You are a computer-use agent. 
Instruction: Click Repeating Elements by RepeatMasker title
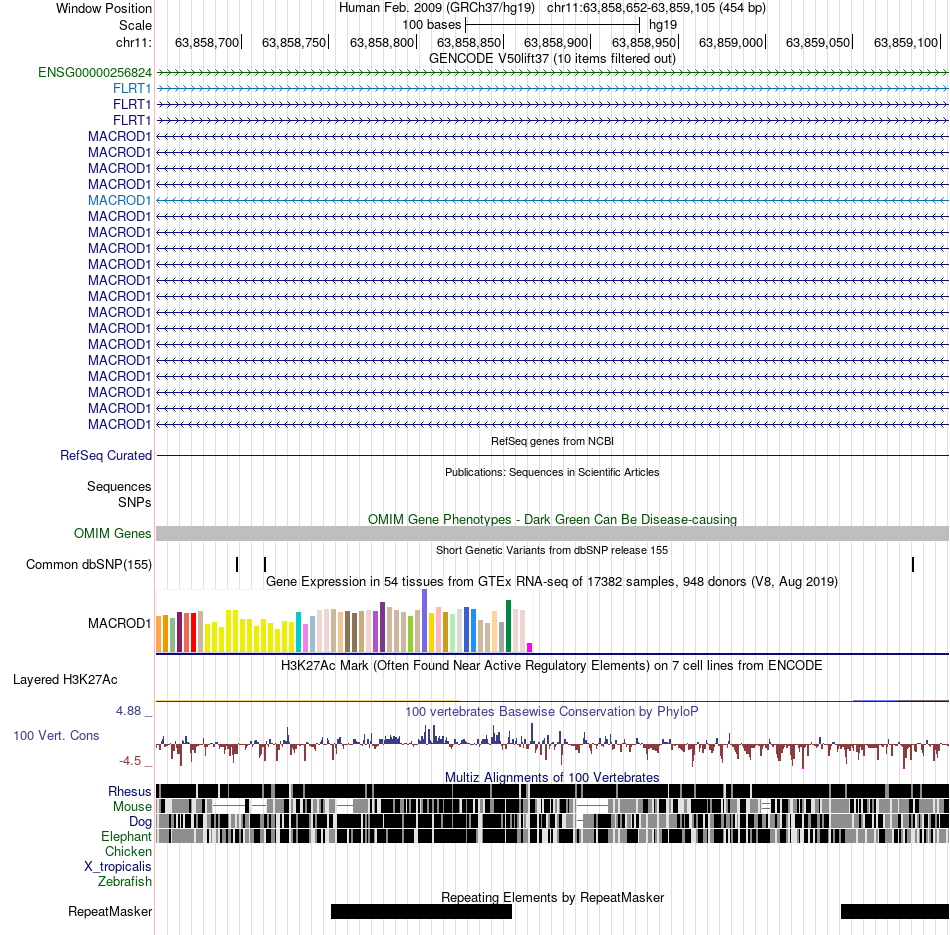coord(552,897)
